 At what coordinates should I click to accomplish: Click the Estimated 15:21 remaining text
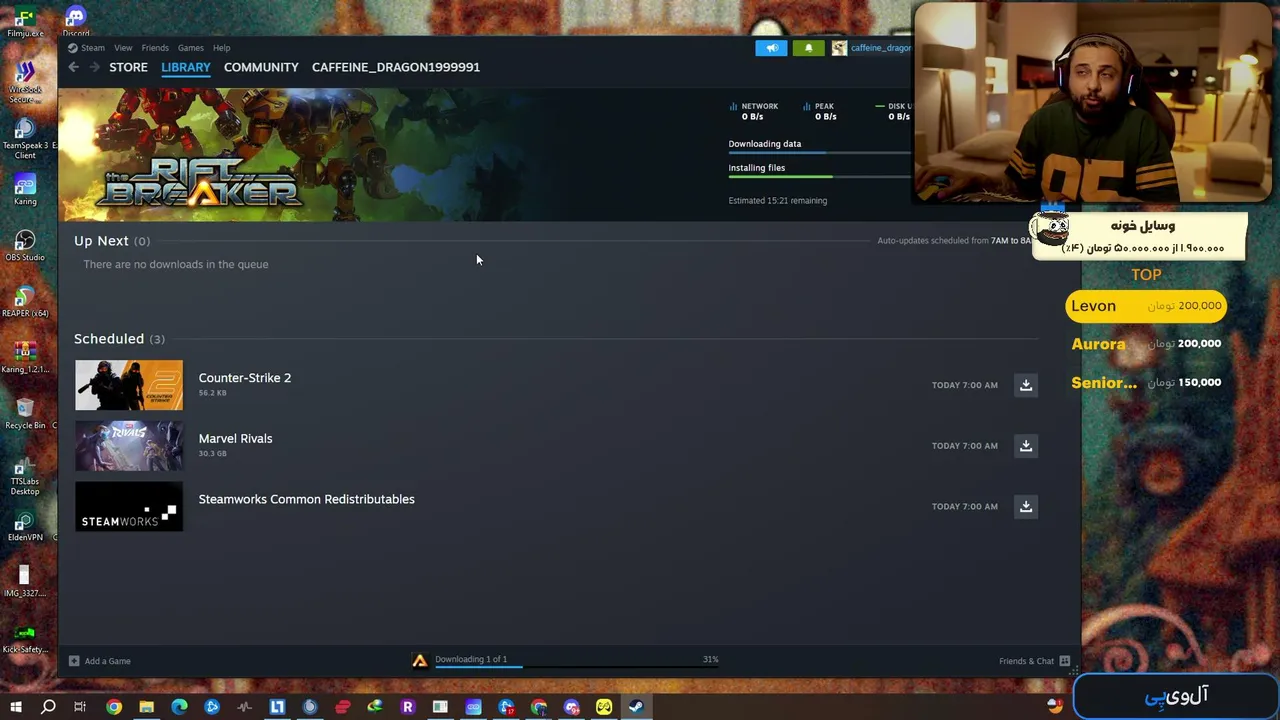point(777,201)
